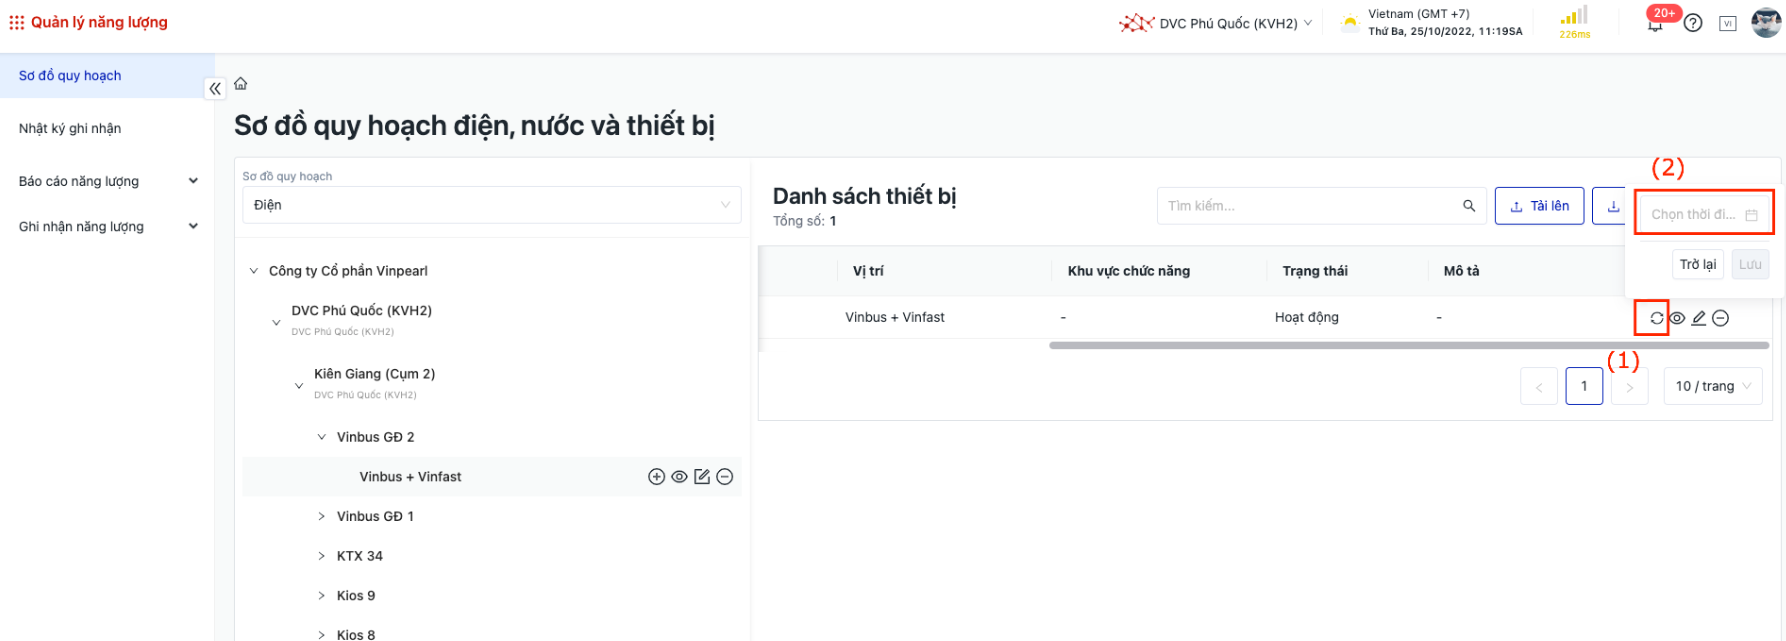Go to page 1 in pagination
This screenshot has height=641, width=1786.
click(x=1584, y=386)
